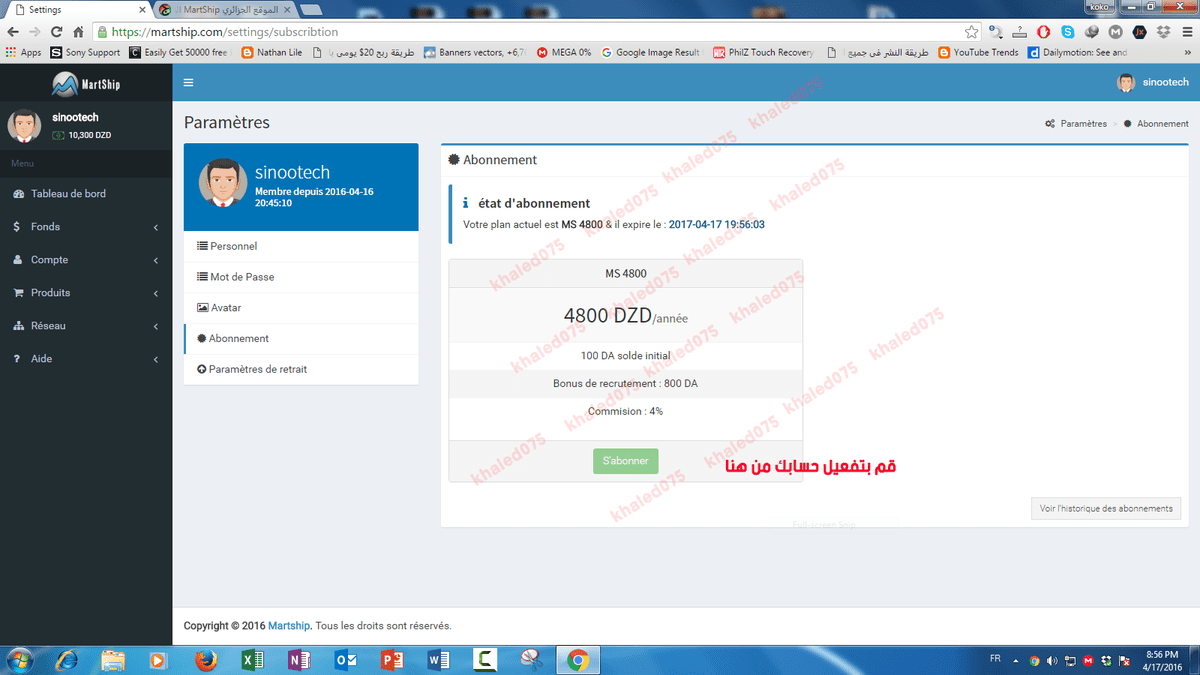Screen dimensions: 1200x675
Task: Click the Chrome taskbar icon
Action: [x=577, y=660]
